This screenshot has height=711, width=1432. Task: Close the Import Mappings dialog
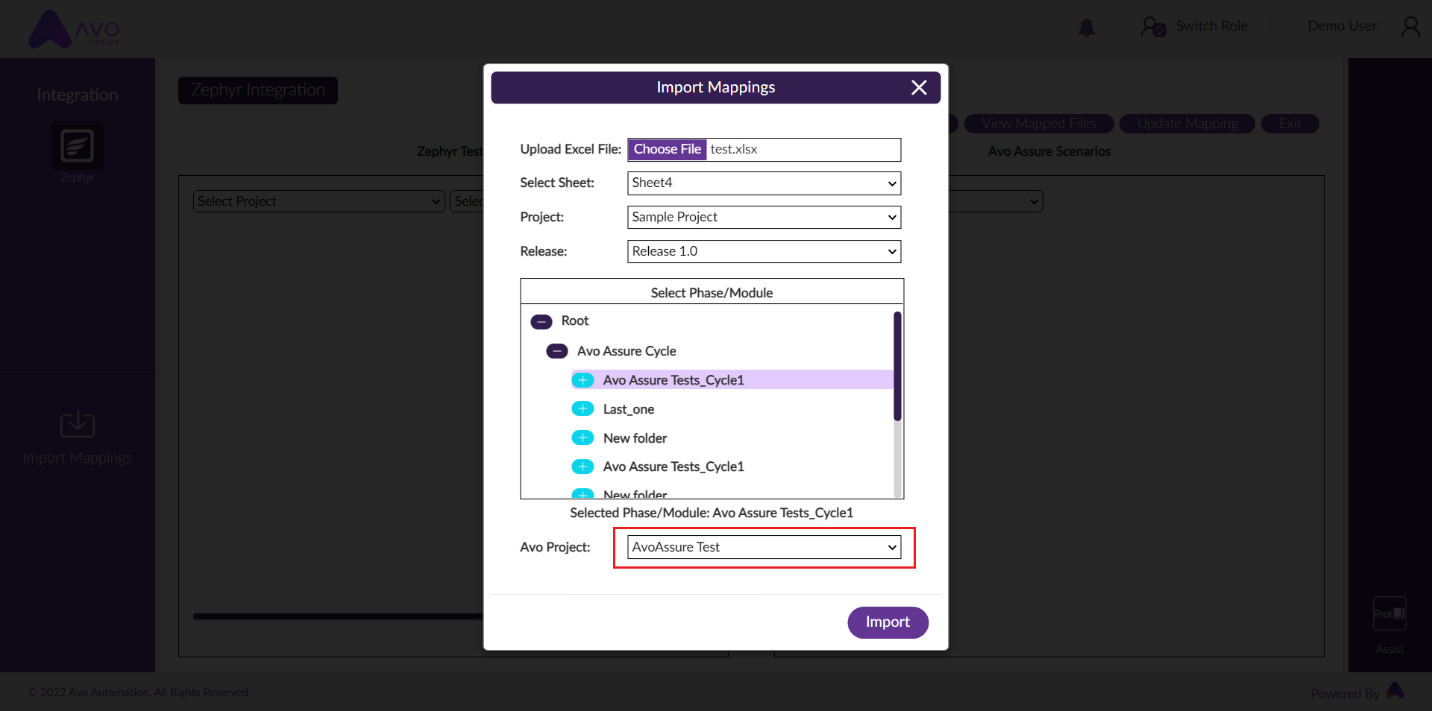tap(919, 88)
